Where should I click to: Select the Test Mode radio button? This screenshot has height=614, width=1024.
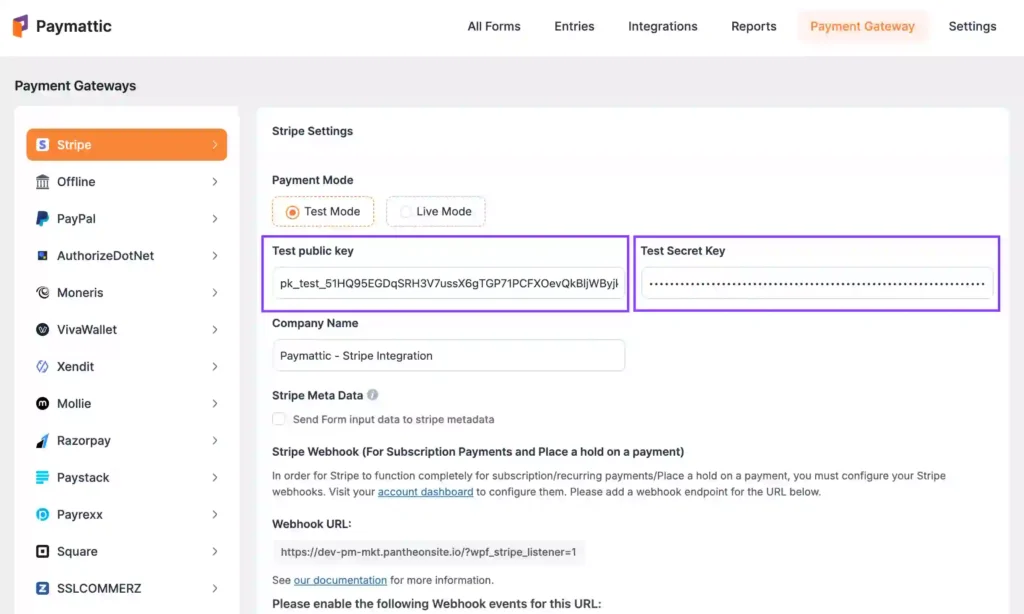pos(292,212)
